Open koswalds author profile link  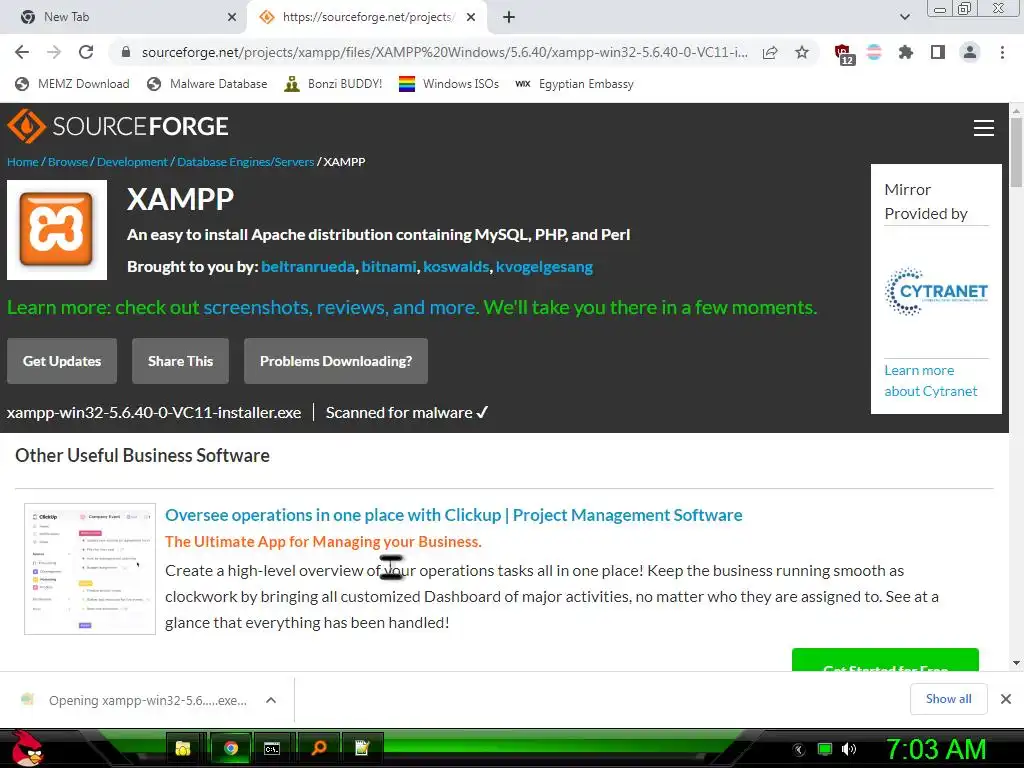point(456,266)
